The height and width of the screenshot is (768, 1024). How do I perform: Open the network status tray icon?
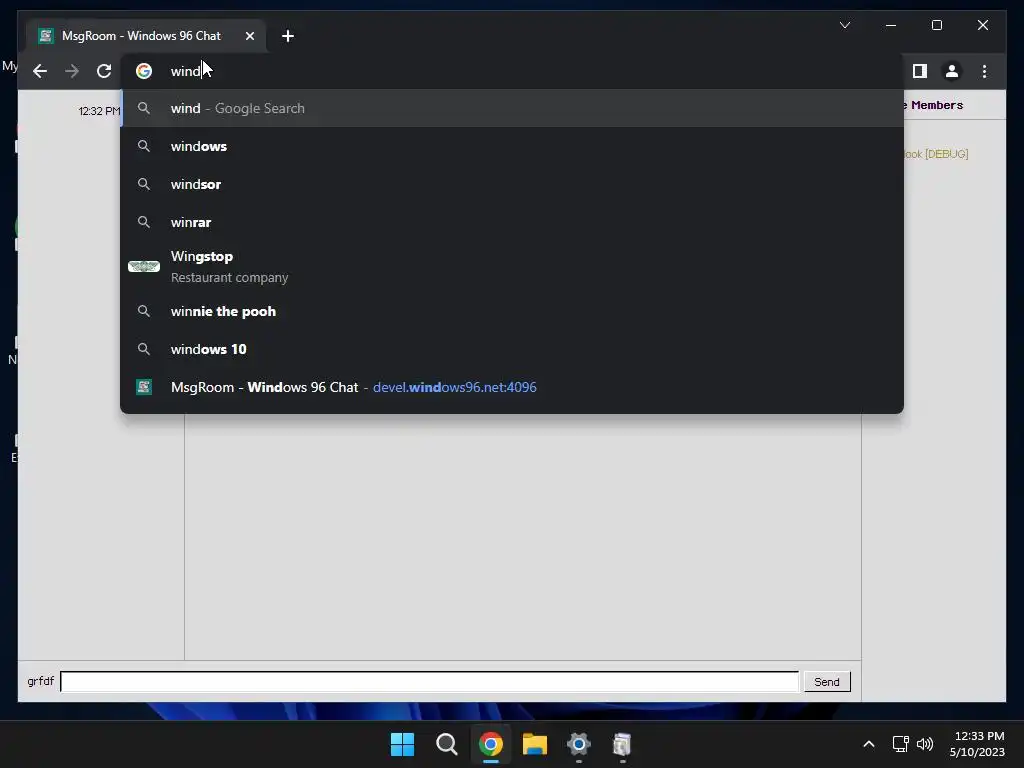pyautogui.click(x=901, y=744)
